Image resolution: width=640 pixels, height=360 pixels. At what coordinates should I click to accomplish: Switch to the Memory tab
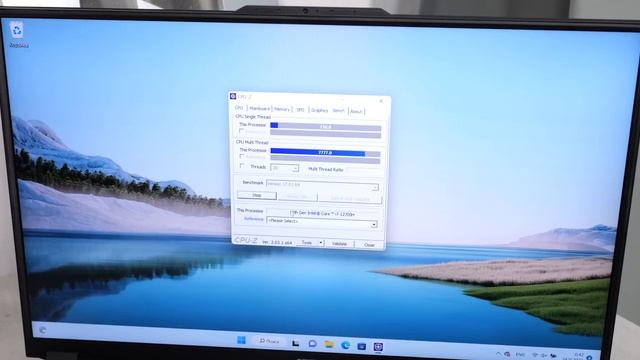[282, 109]
